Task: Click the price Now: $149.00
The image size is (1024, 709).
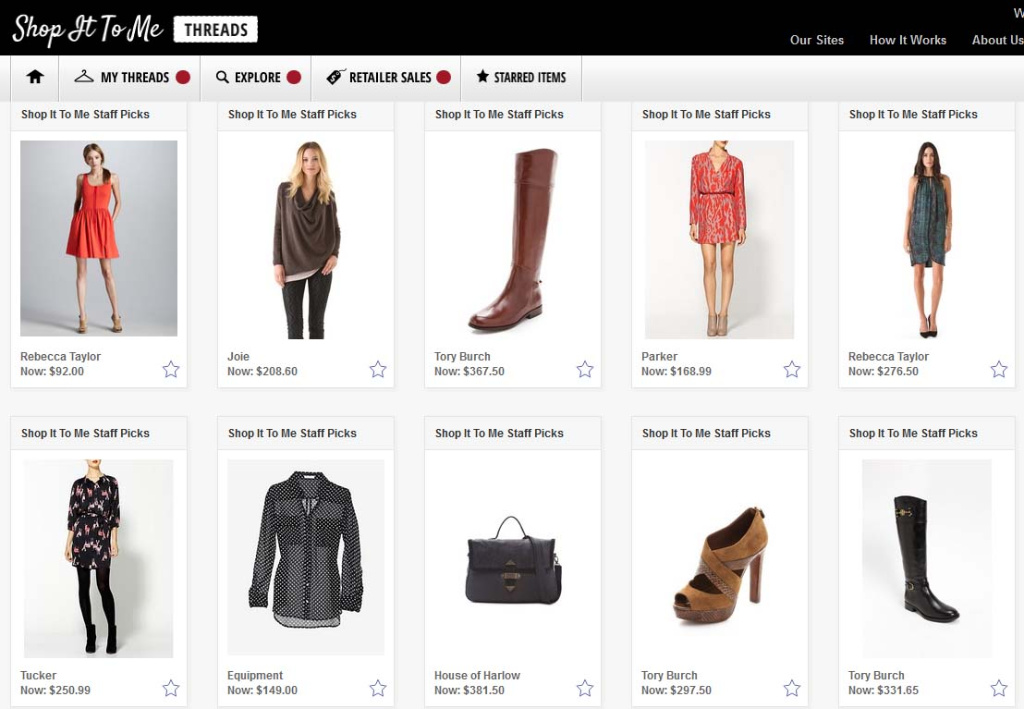Action: click(x=262, y=690)
